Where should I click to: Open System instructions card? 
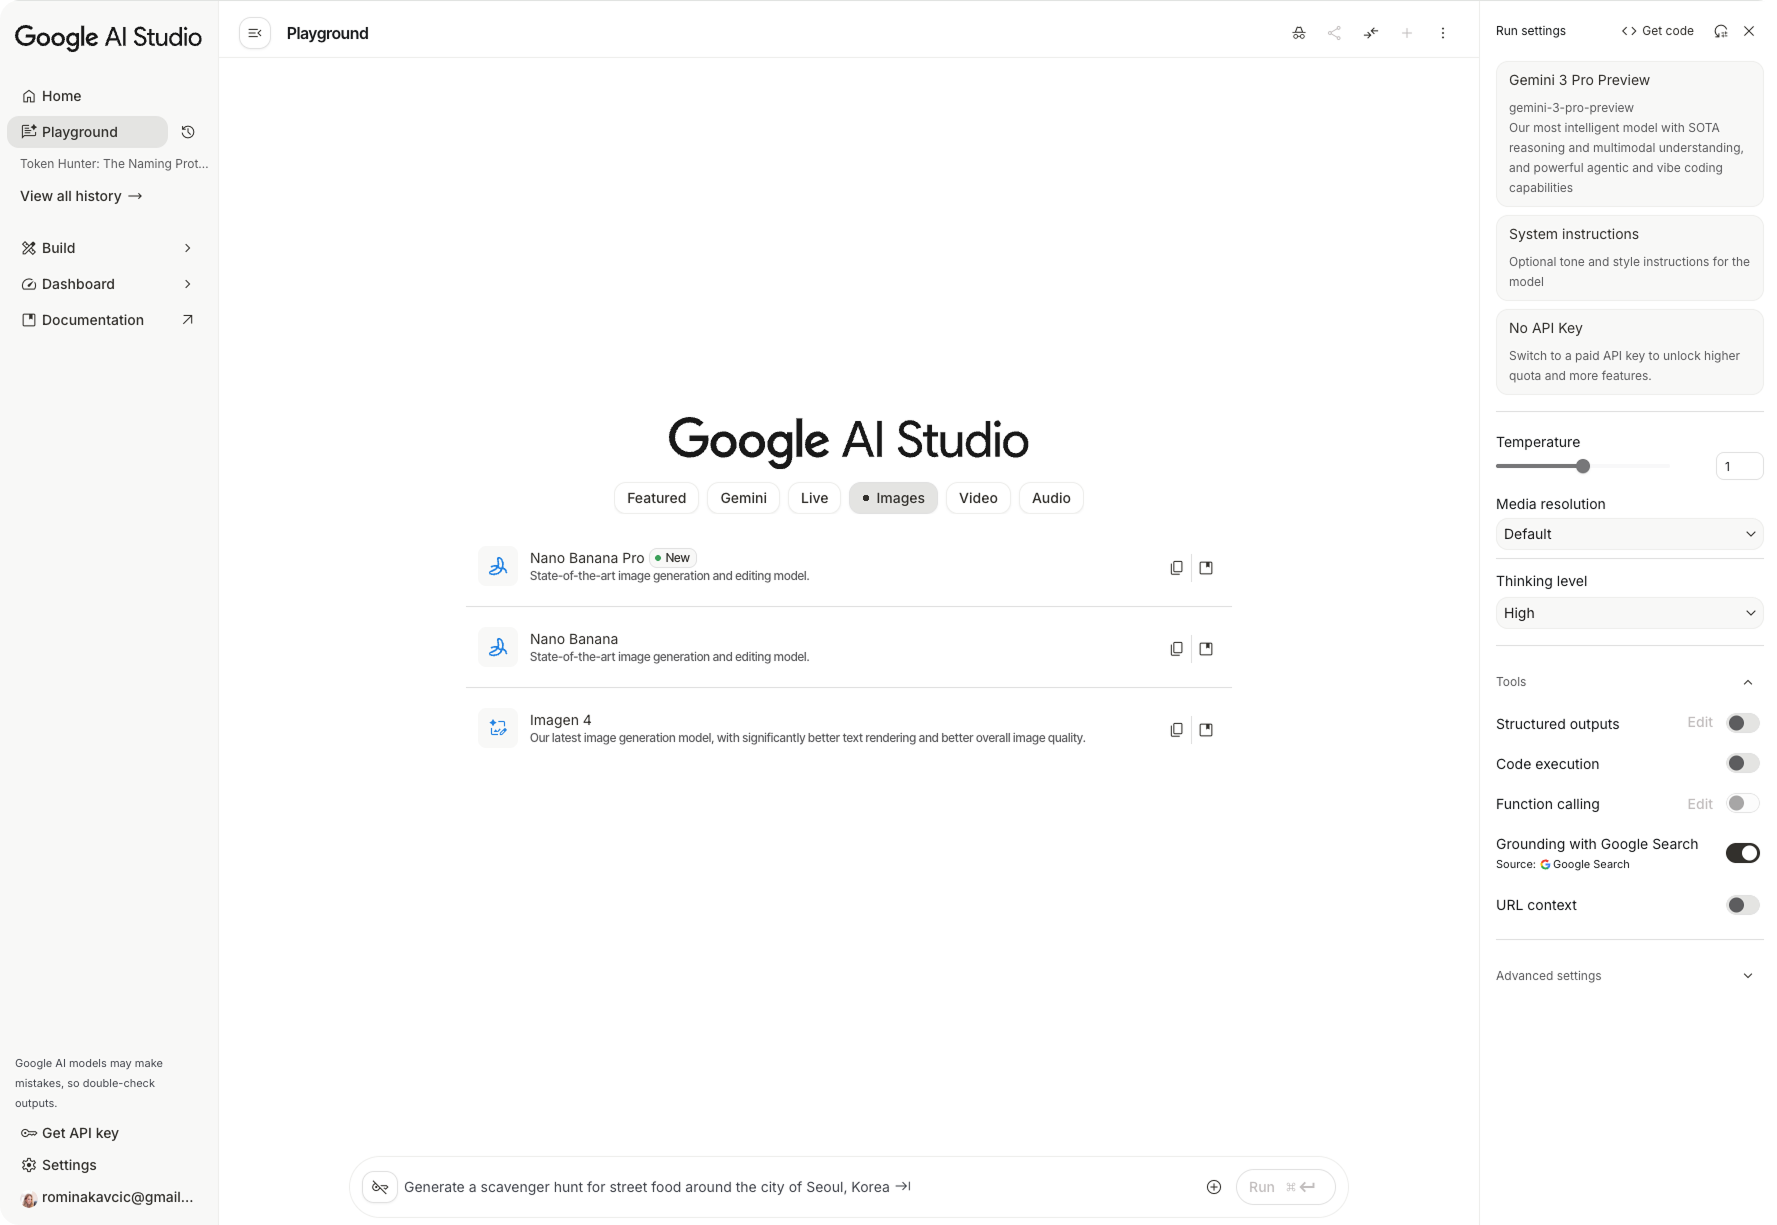tap(1629, 258)
